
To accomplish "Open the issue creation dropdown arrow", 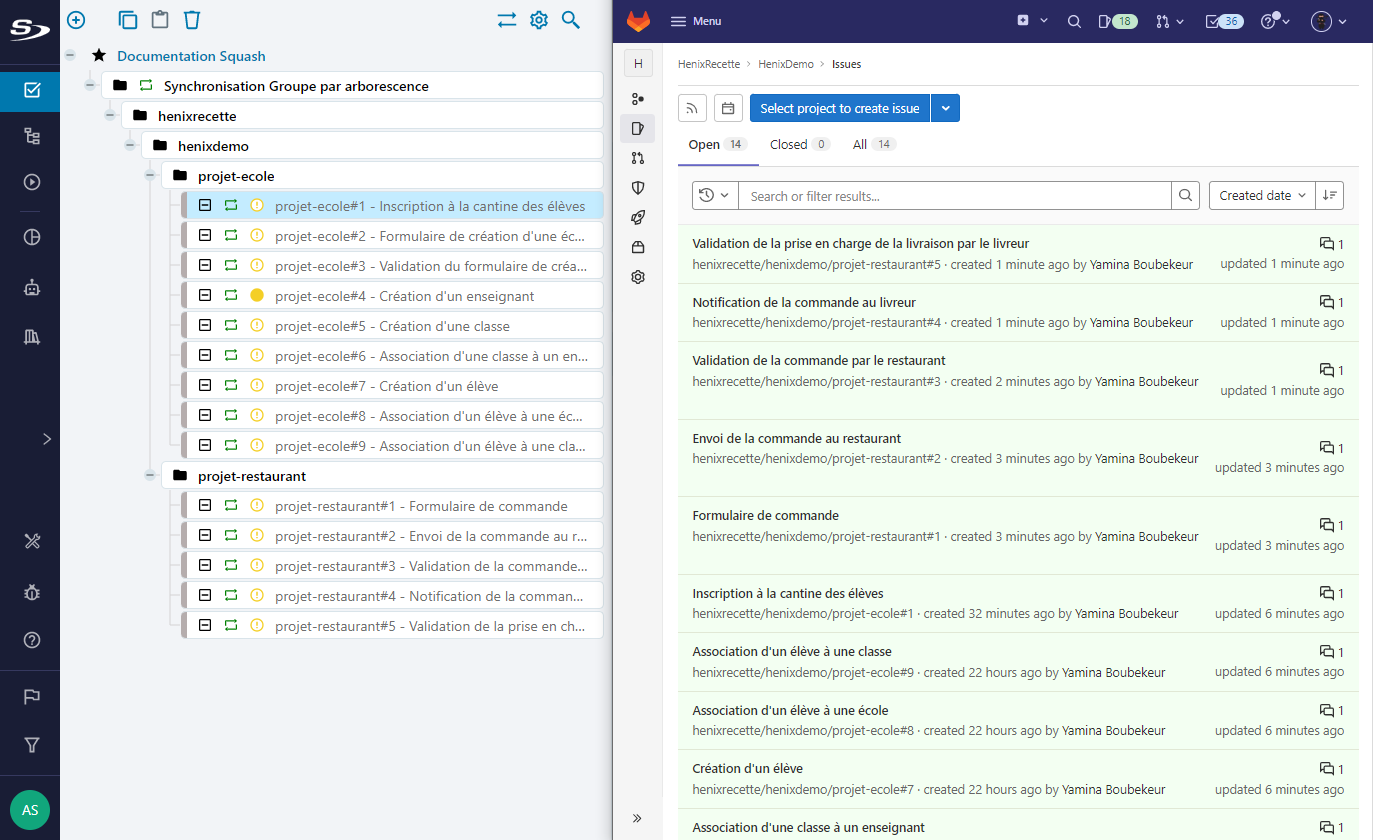I will (945, 107).
